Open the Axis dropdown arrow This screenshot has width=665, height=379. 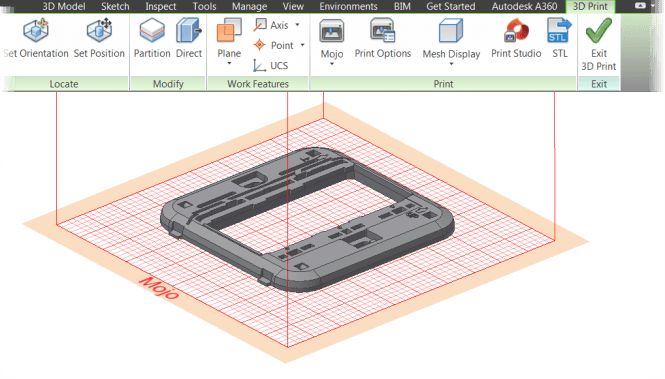(297, 25)
